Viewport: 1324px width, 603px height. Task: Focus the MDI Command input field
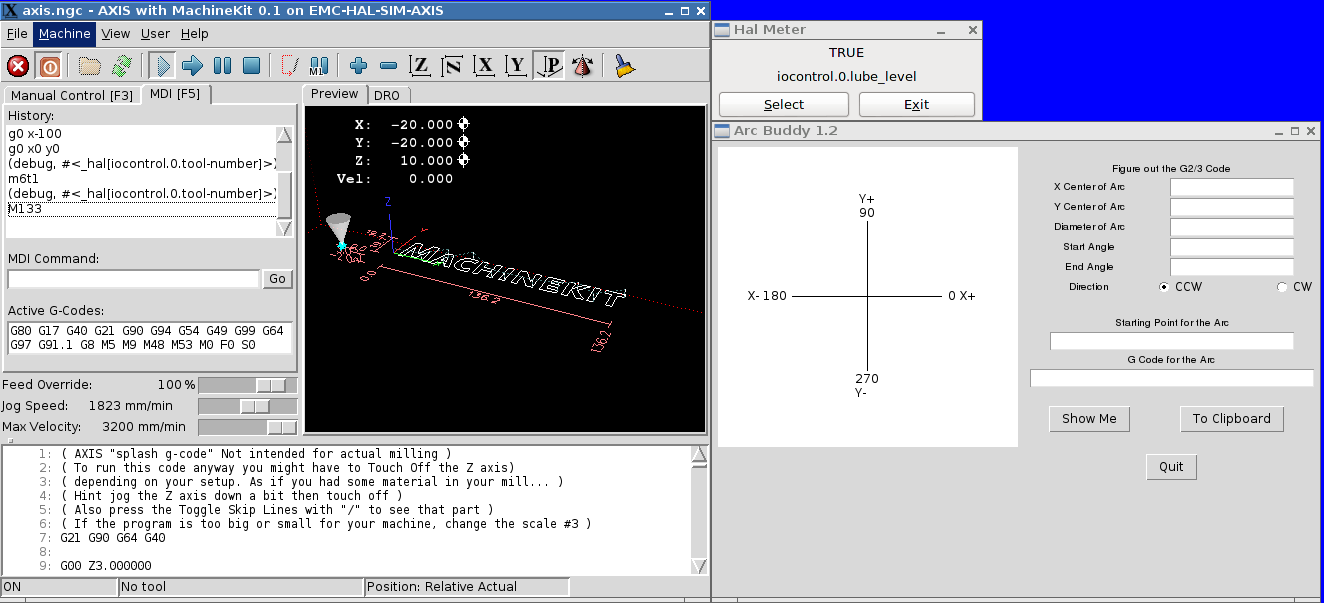[x=133, y=279]
